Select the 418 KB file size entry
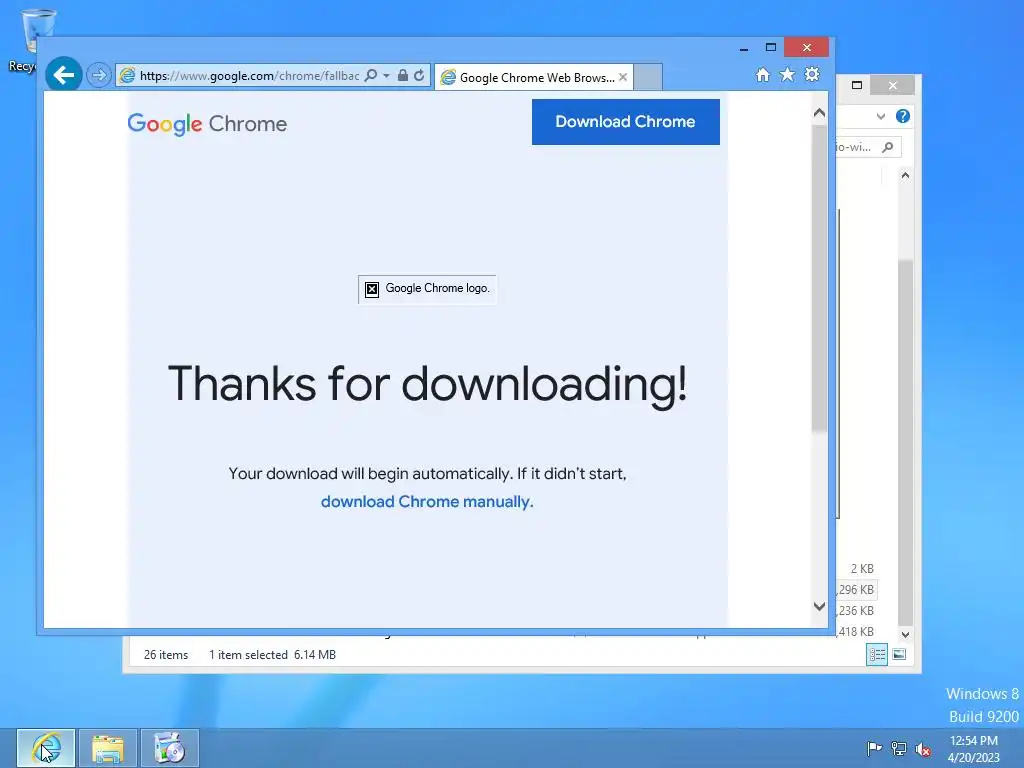 (856, 632)
